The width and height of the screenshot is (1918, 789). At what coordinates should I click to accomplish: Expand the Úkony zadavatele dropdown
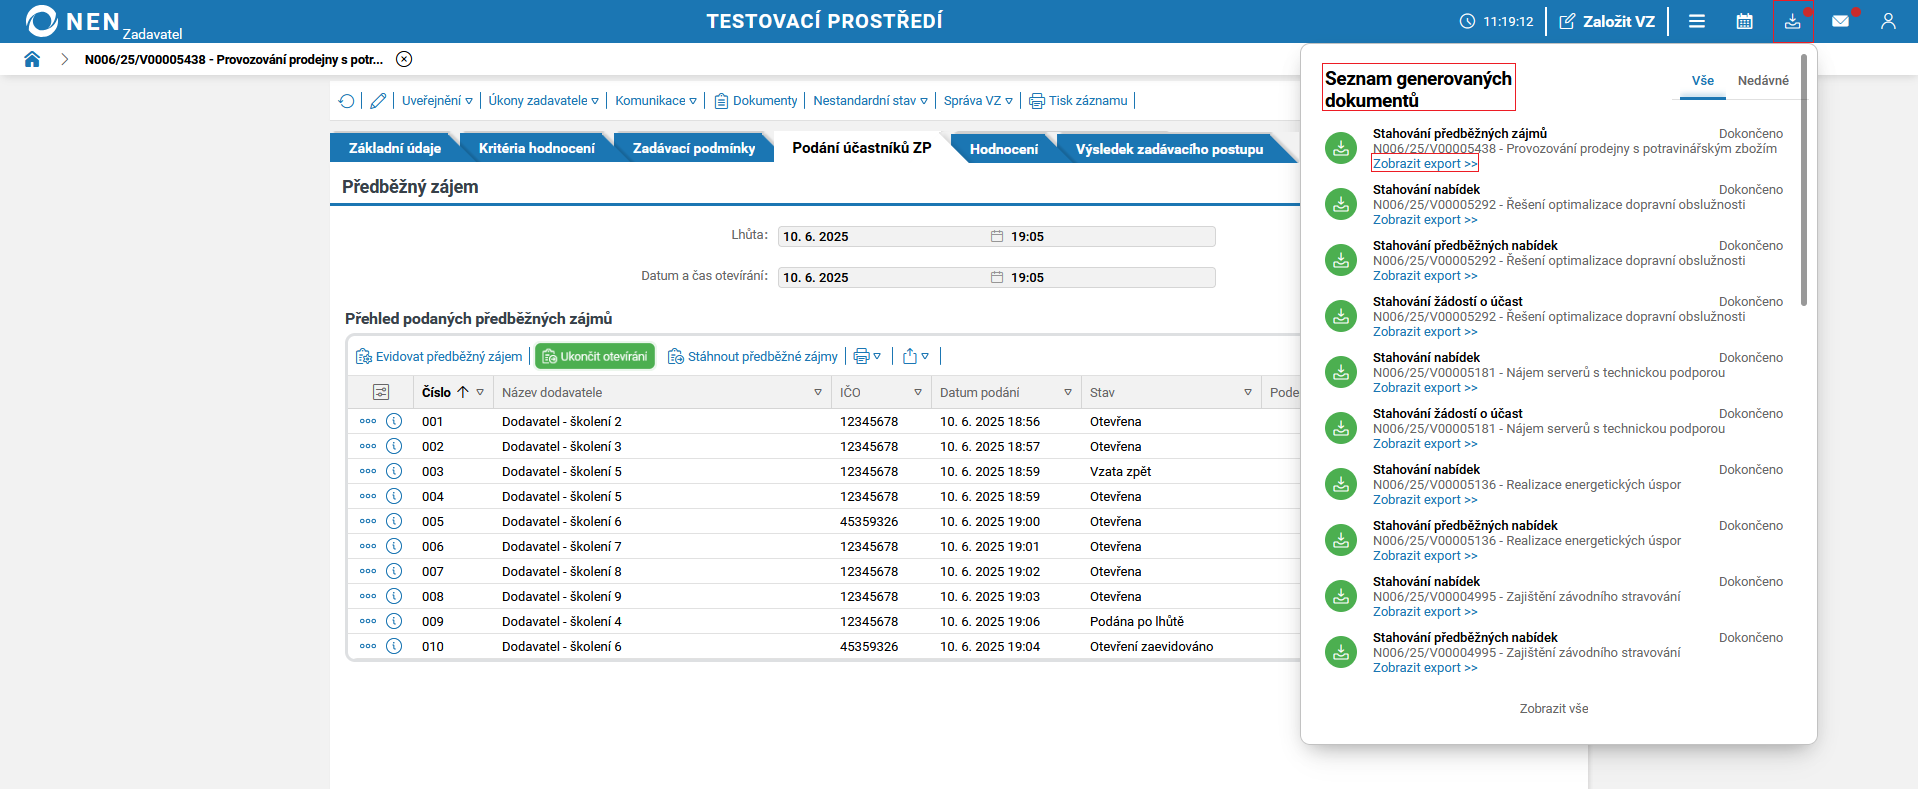[x=543, y=101]
